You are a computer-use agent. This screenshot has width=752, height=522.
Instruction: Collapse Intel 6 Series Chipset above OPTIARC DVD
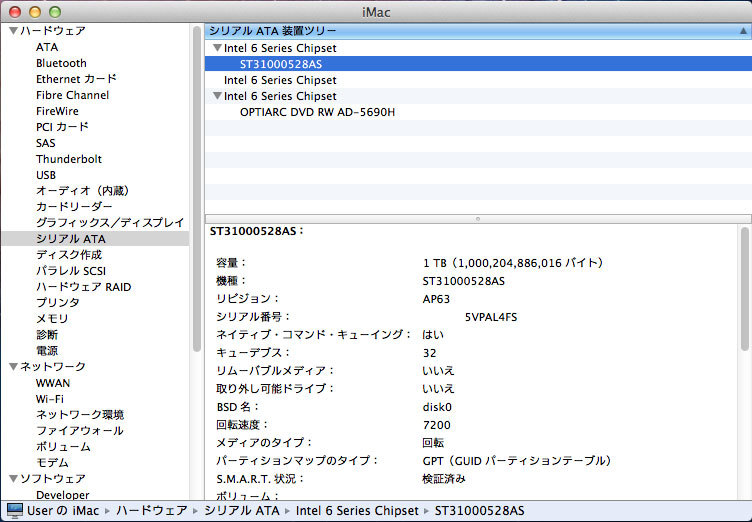[217, 96]
